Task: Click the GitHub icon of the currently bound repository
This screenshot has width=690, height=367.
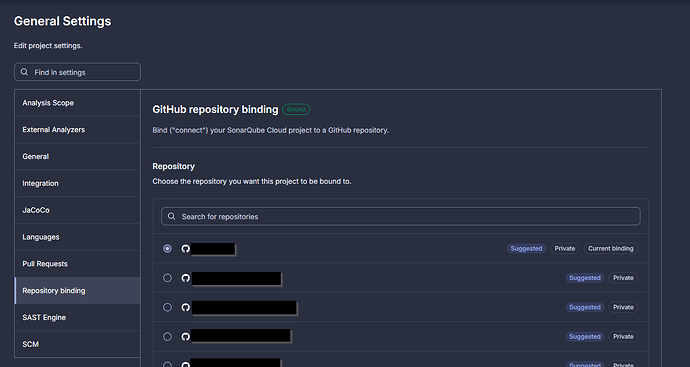Action: click(186, 249)
